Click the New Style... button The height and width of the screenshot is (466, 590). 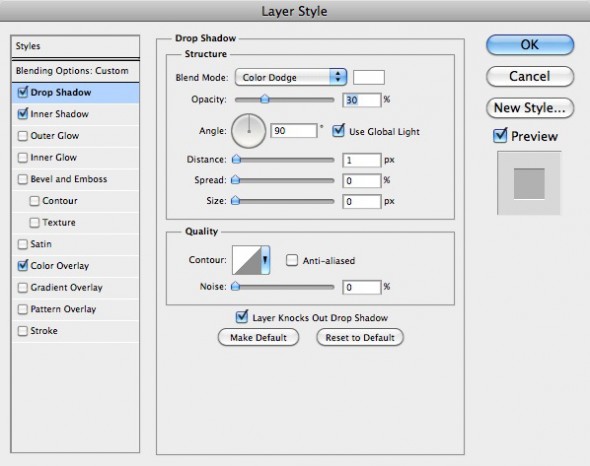pos(530,108)
